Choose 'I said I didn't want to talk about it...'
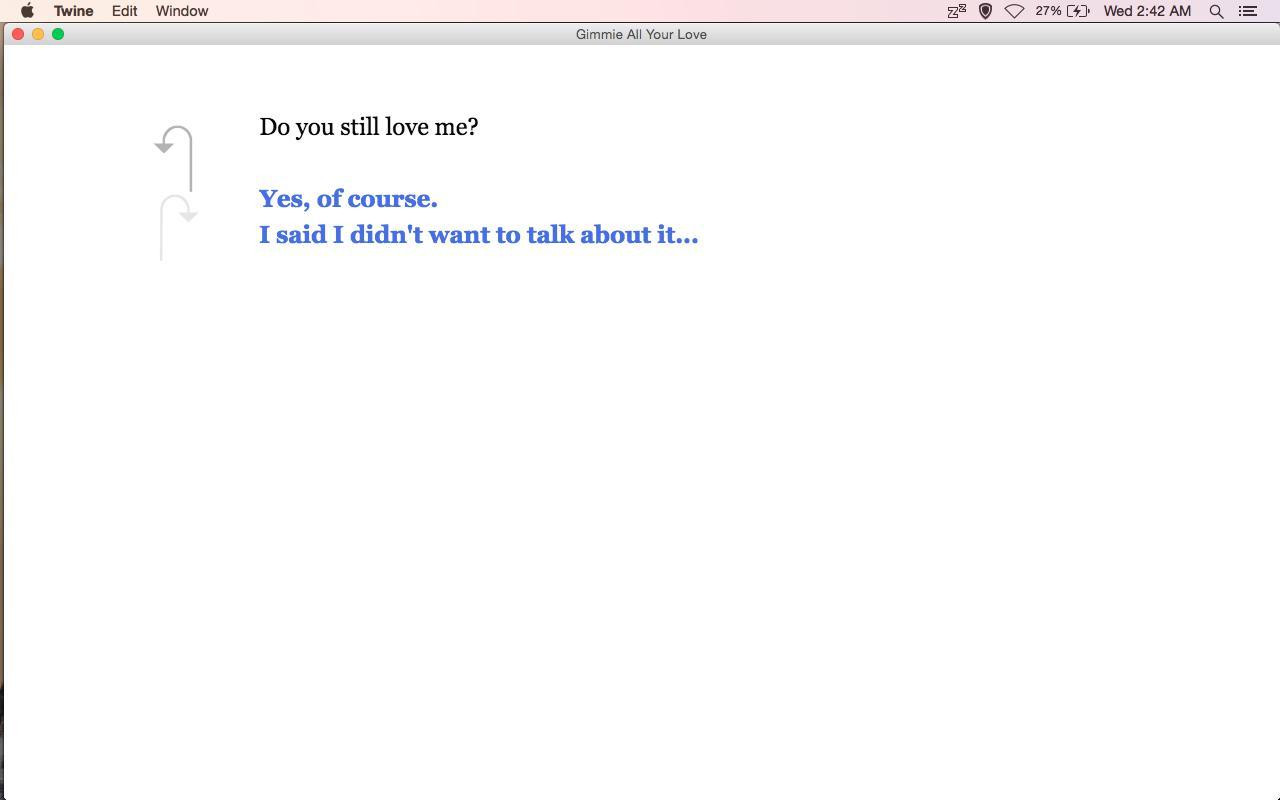Image resolution: width=1280 pixels, height=800 pixels. [x=479, y=235]
